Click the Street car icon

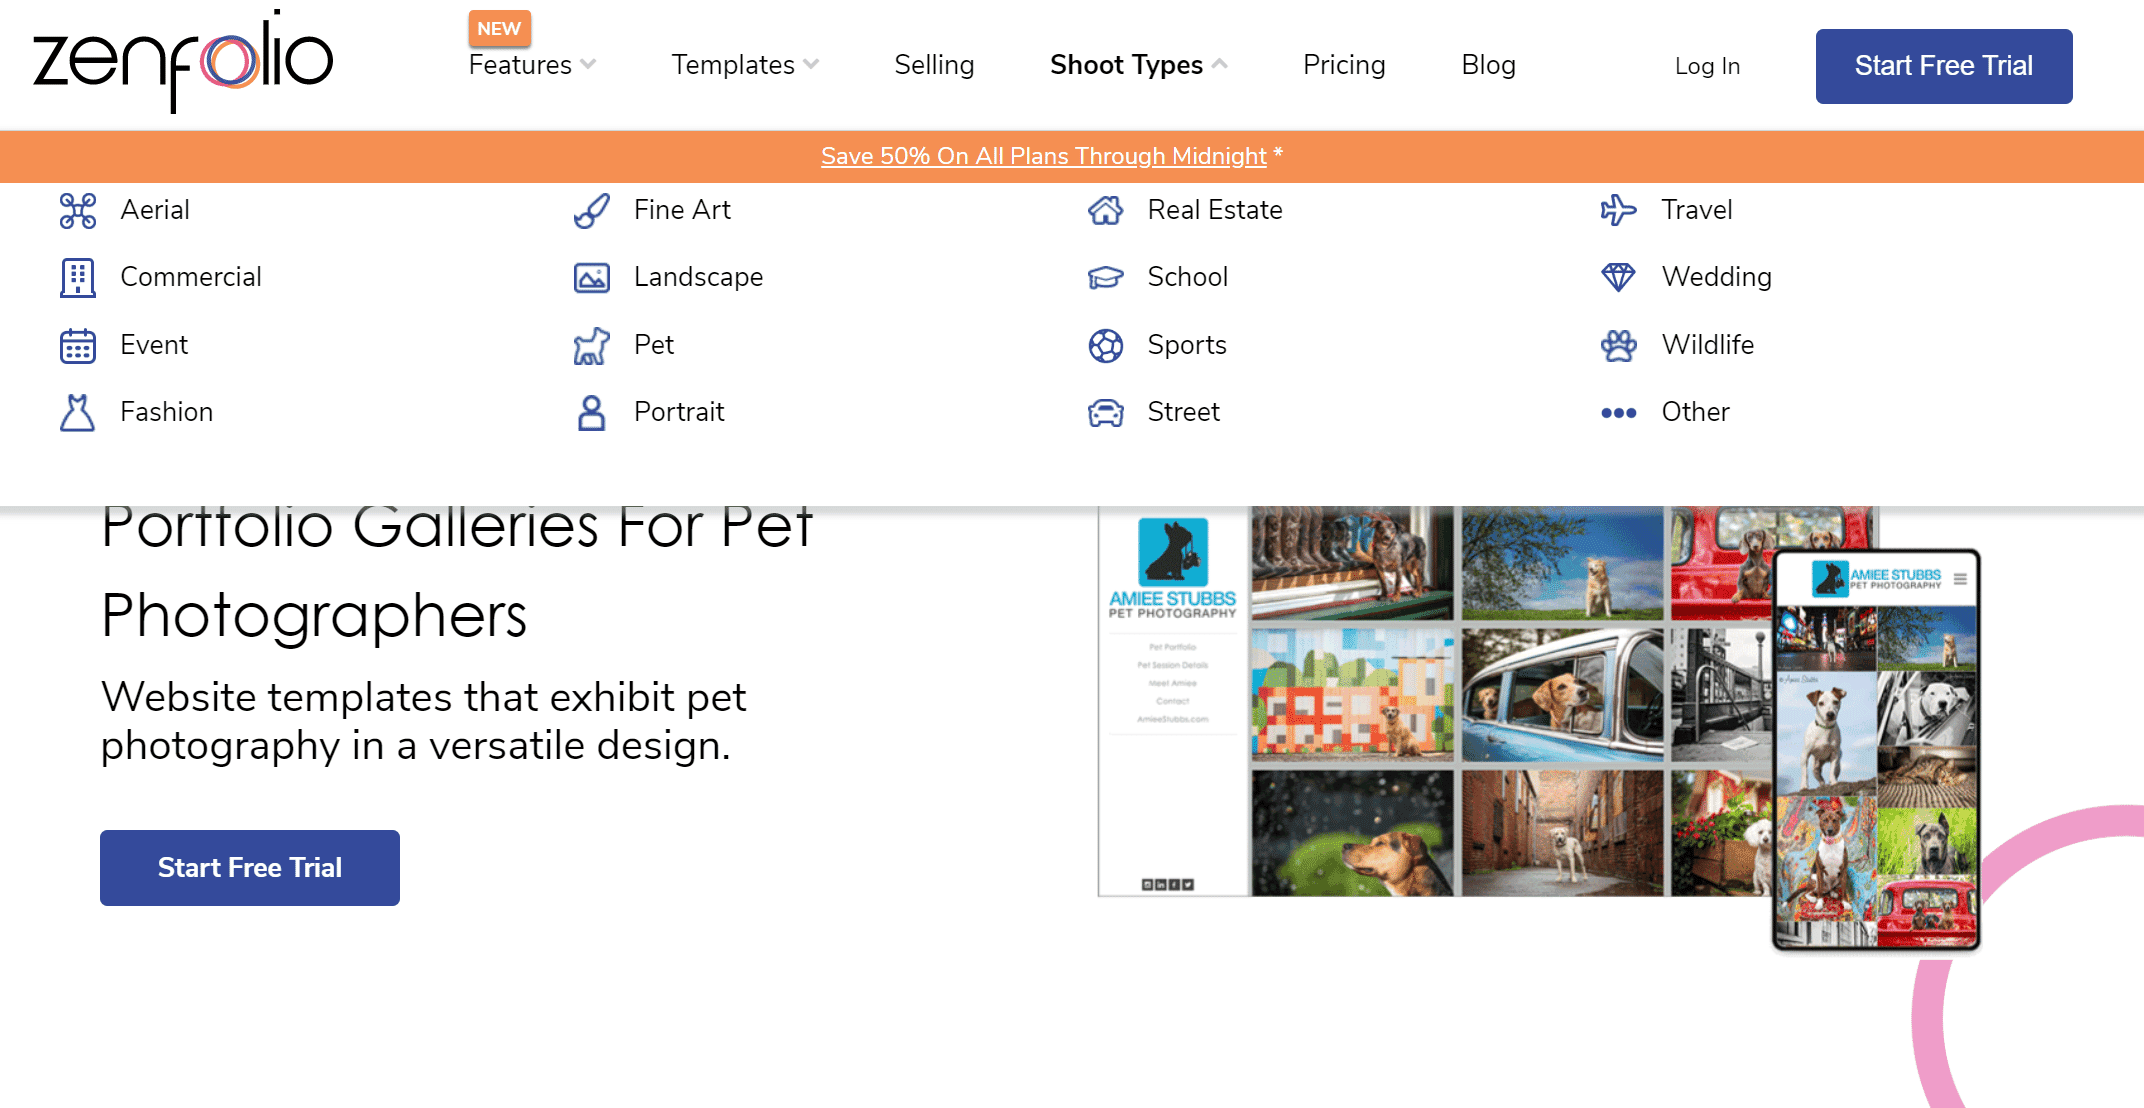pos(1106,412)
